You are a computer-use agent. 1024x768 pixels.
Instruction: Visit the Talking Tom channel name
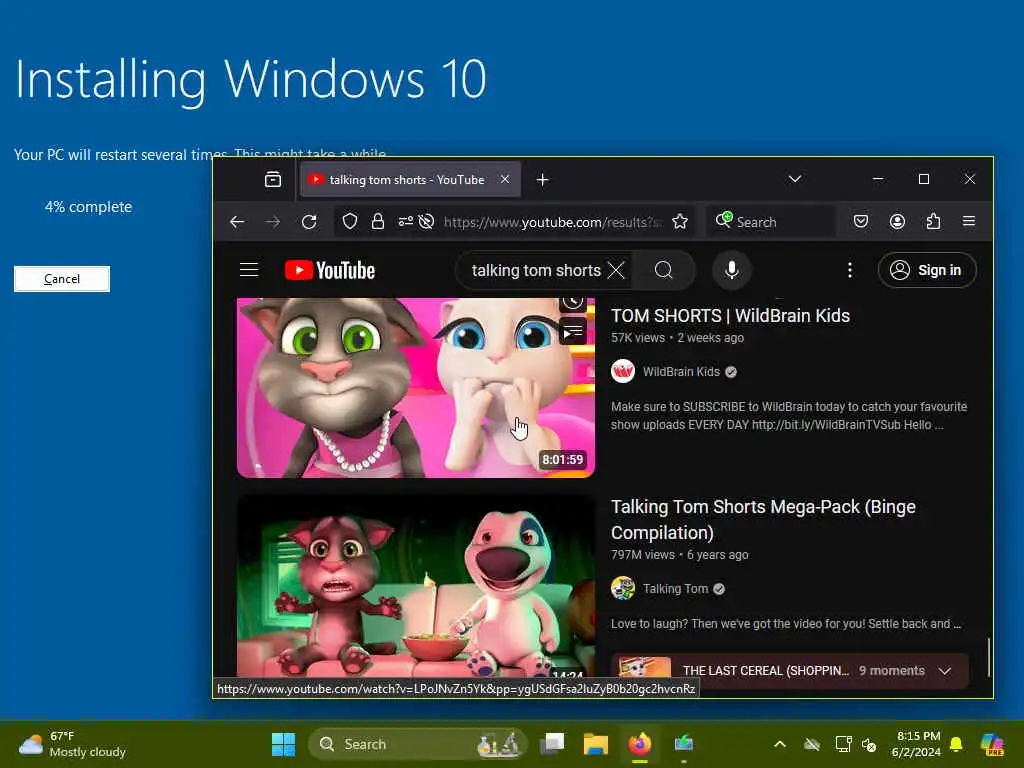click(675, 588)
